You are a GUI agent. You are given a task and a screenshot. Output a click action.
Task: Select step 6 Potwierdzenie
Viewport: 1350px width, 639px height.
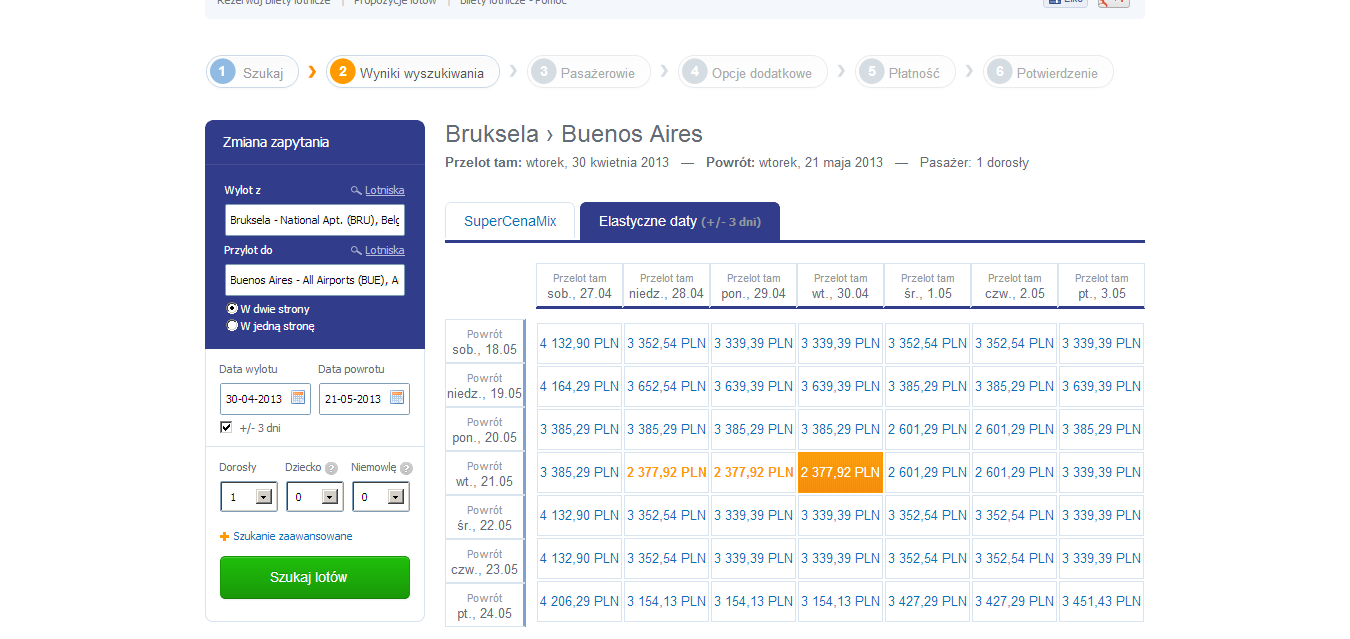tap(1049, 72)
